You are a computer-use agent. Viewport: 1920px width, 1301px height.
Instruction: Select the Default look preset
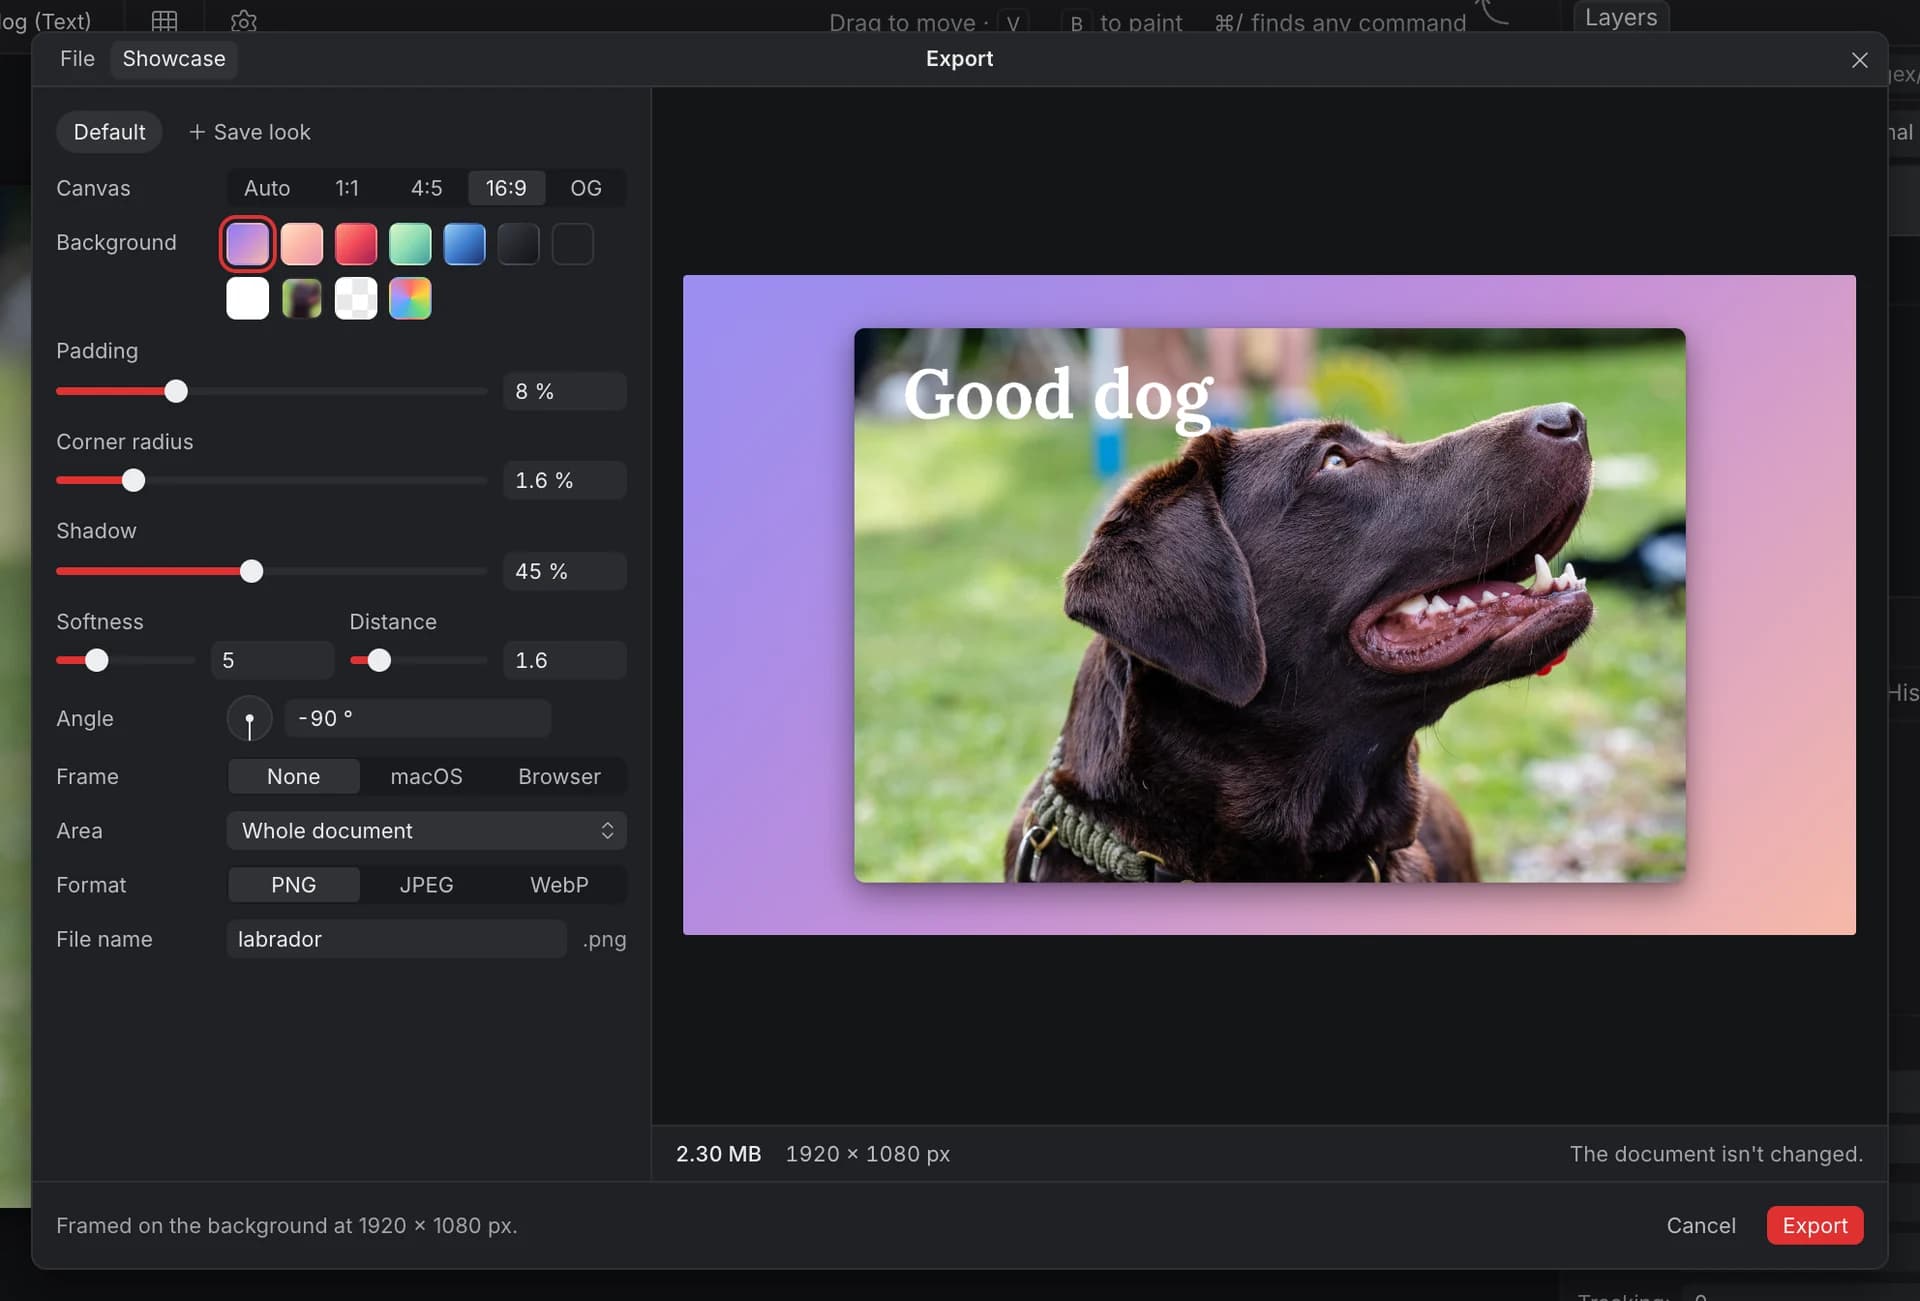tap(109, 132)
